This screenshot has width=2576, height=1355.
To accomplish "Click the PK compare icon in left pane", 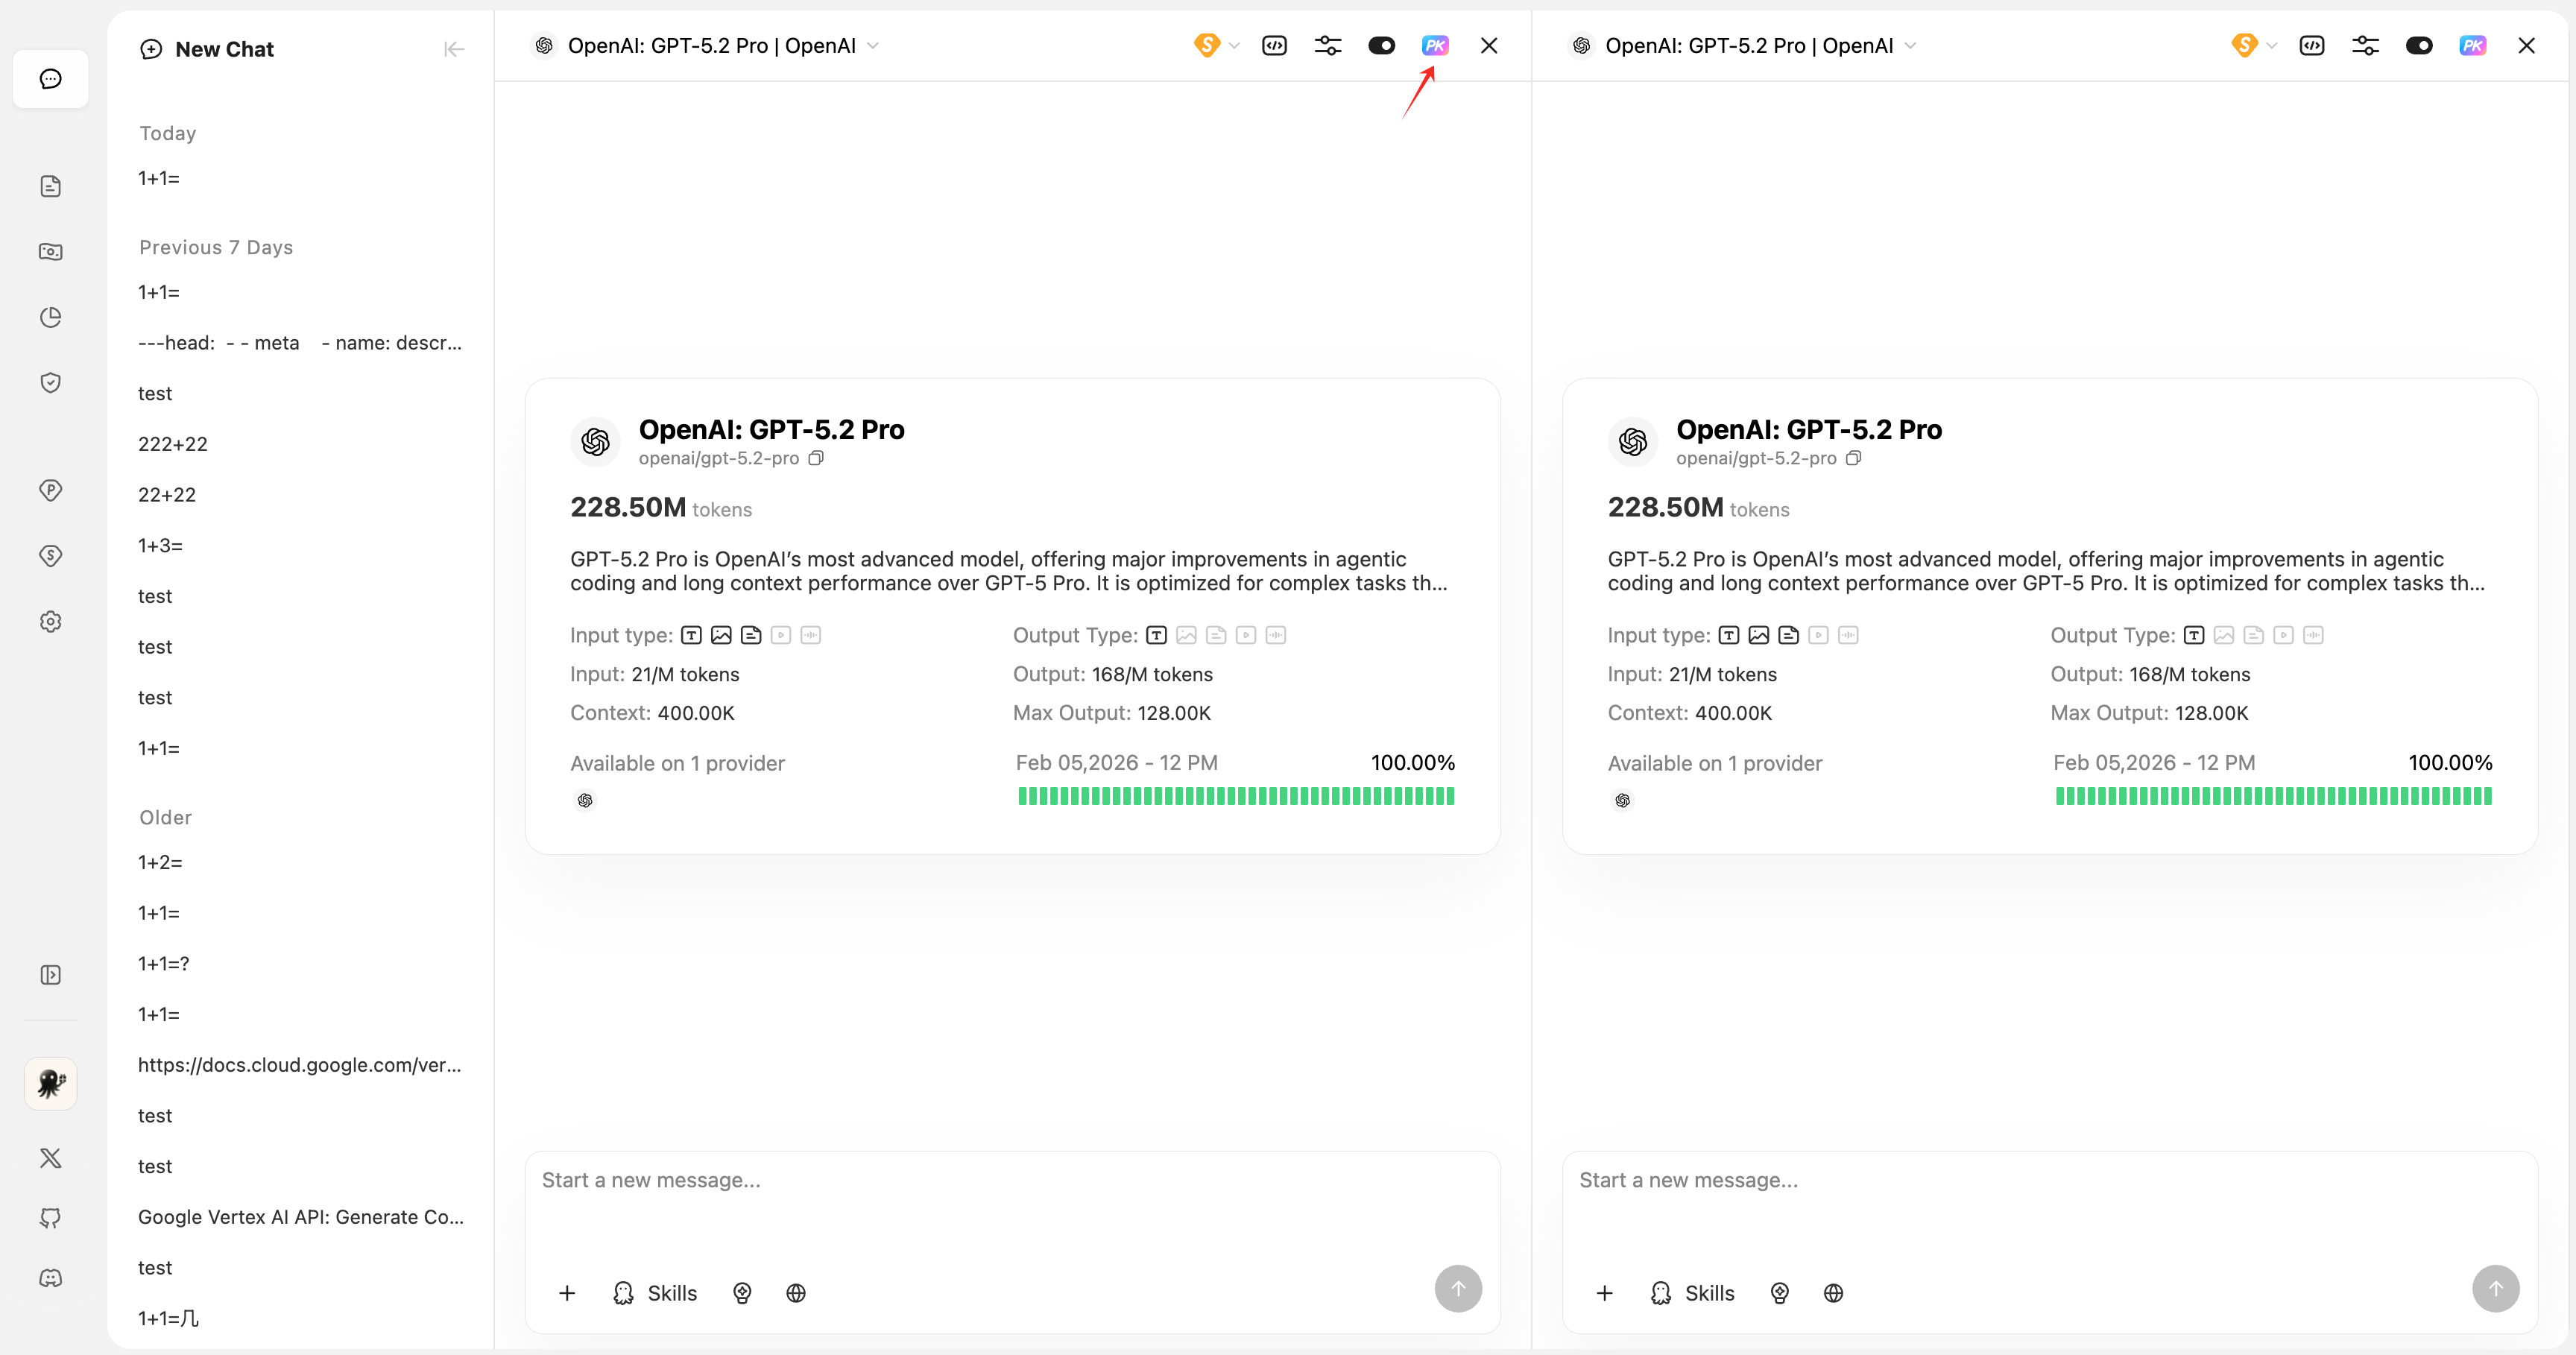I will [1434, 46].
